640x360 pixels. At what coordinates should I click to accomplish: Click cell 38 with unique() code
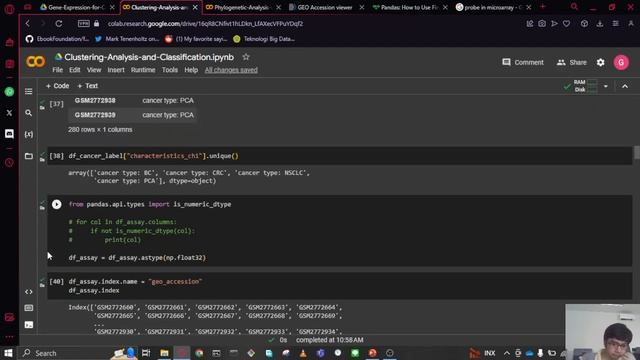point(340,156)
